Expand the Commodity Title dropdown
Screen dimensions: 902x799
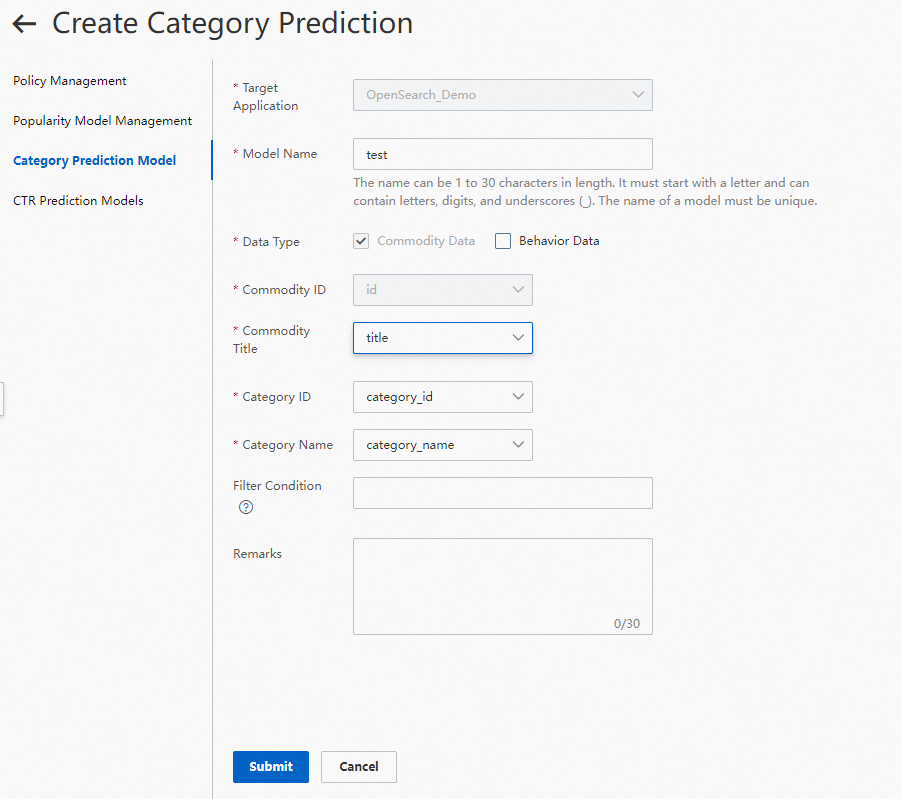click(x=442, y=338)
